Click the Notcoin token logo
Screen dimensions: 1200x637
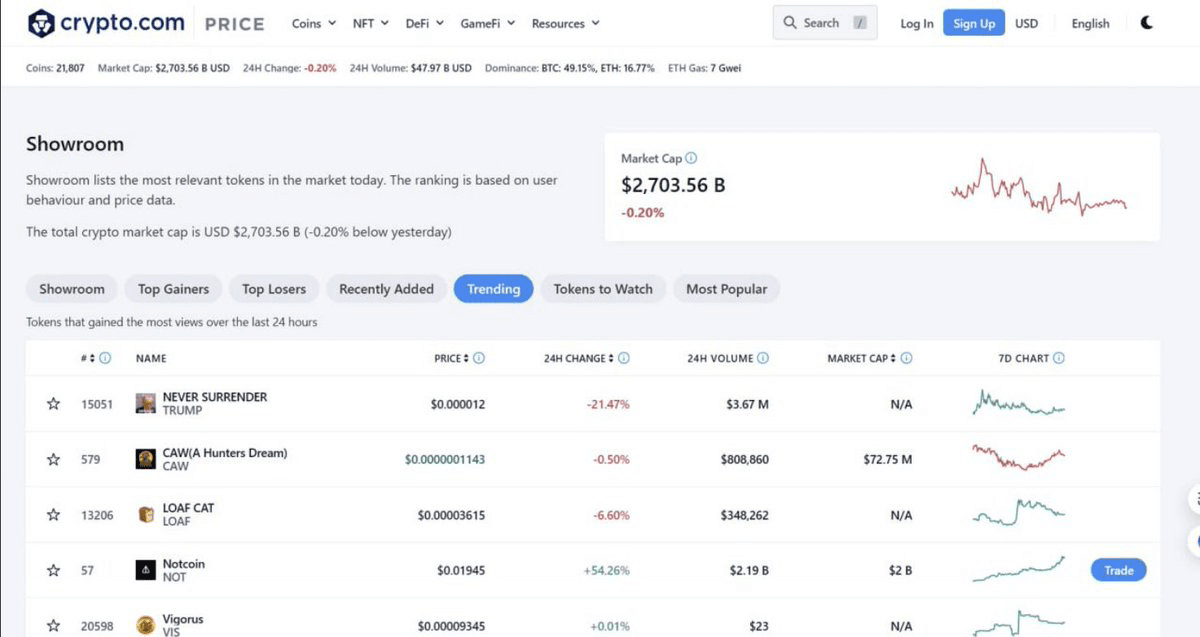pyautogui.click(x=146, y=570)
